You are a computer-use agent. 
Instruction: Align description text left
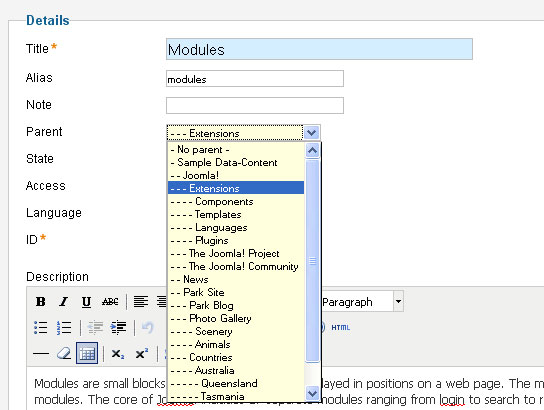tap(141, 302)
